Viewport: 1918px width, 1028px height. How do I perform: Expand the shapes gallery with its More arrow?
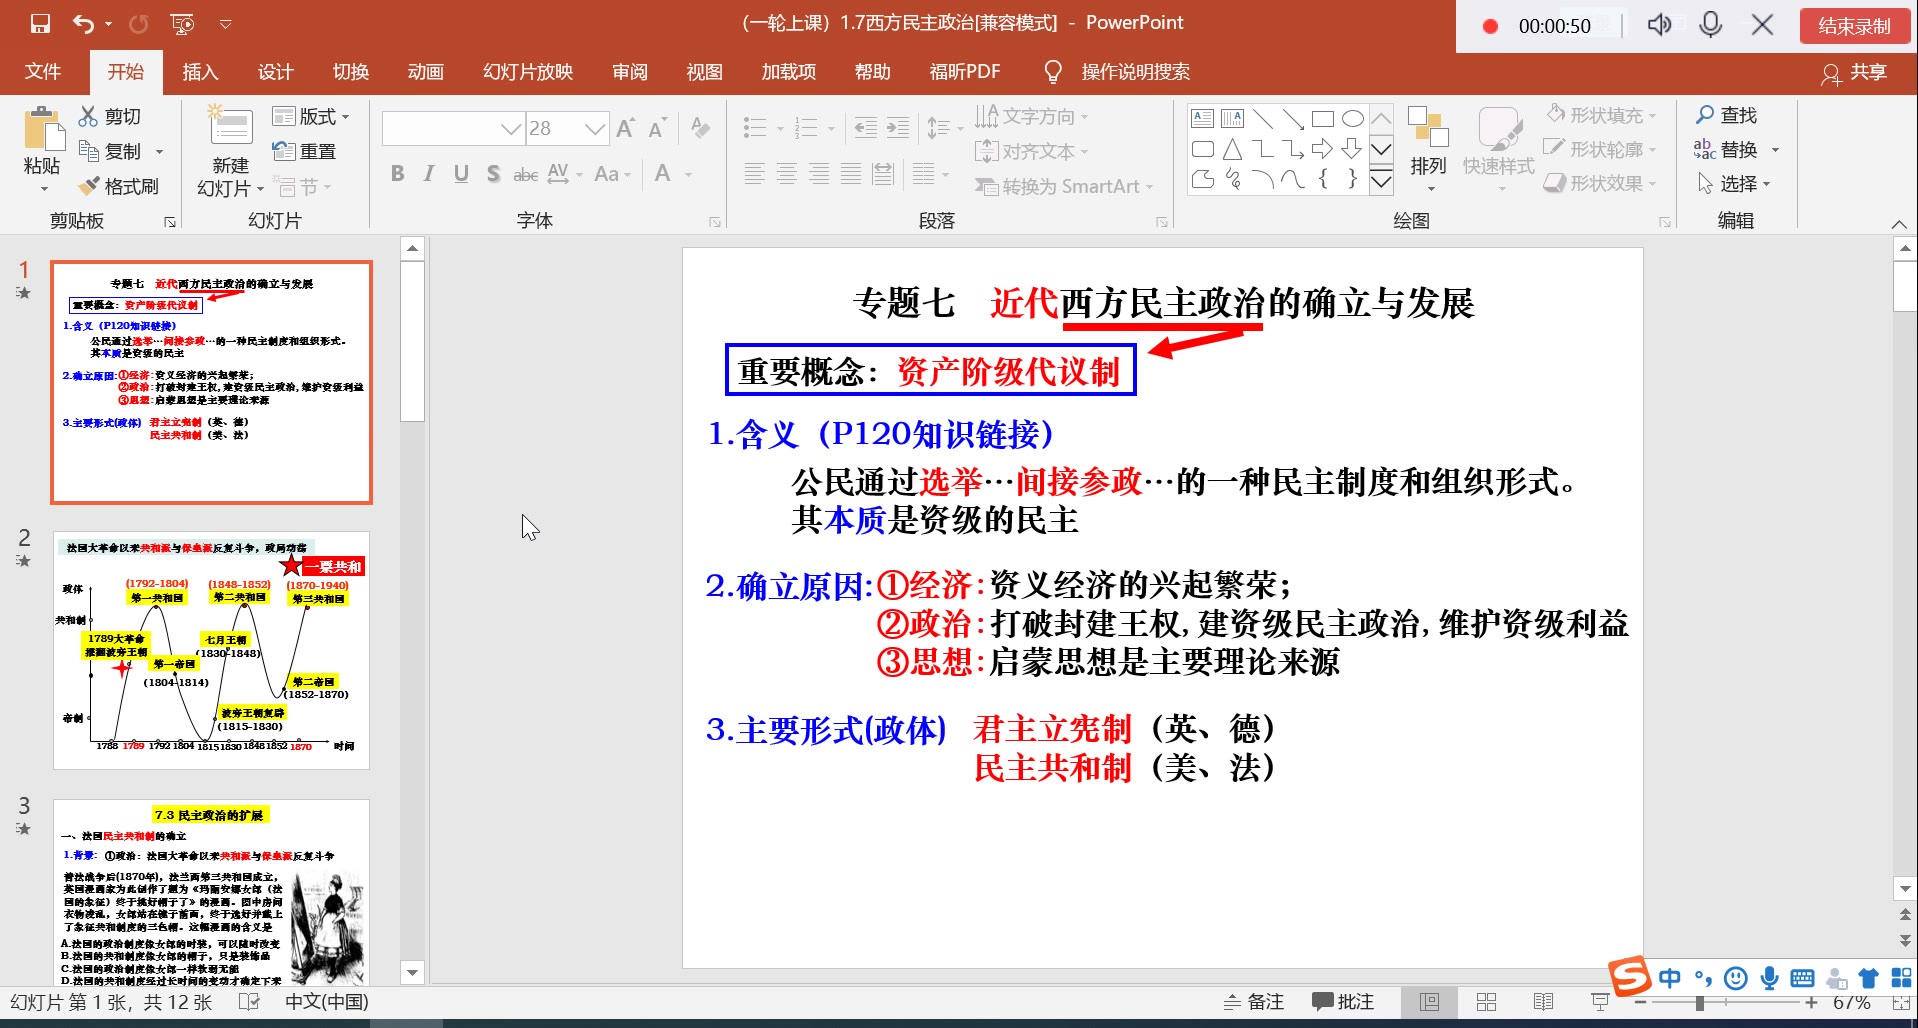pyautogui.click(x=1382, y=182)
